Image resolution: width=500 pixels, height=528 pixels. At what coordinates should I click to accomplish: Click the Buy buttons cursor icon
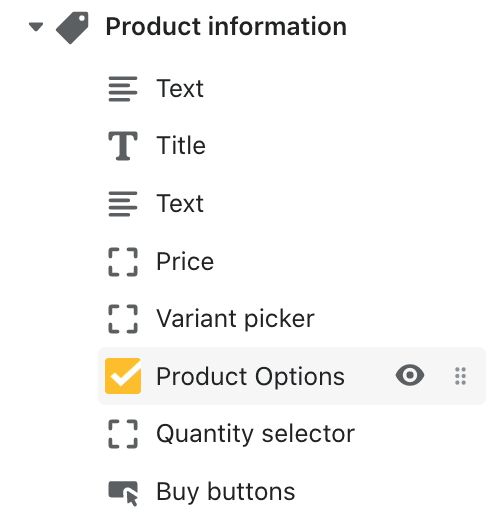pyautogui.click(x=123, y=493)
